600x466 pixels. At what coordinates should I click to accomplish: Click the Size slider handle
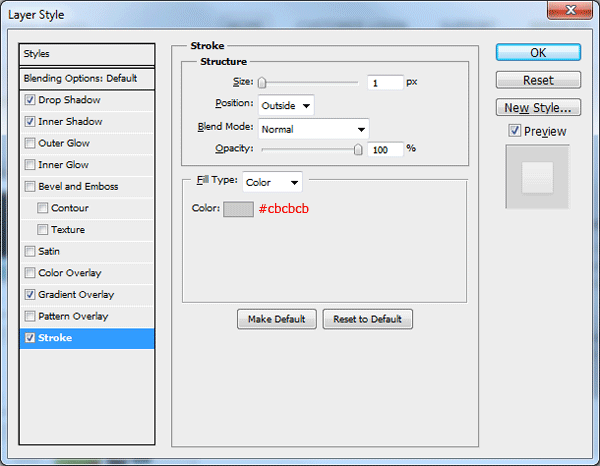click(x=262, y=82)
